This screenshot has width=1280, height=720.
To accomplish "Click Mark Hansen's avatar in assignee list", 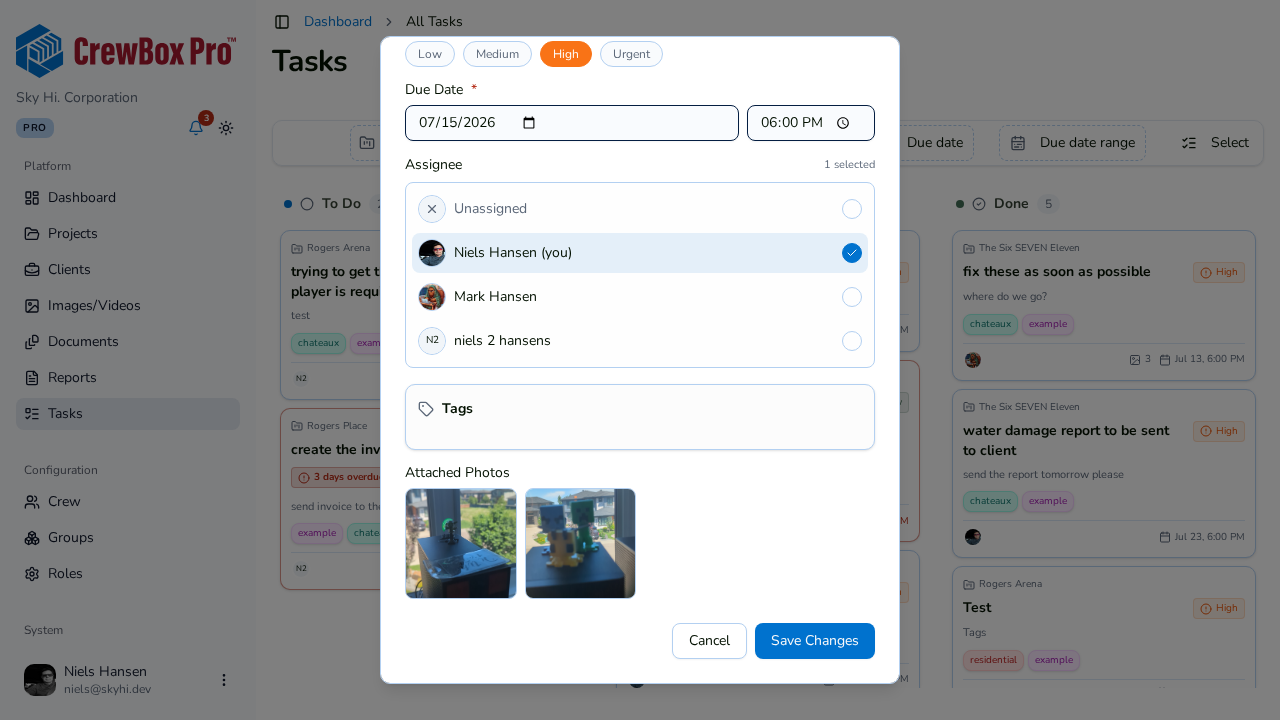I will pyautogui.click(x=432, y=297).
